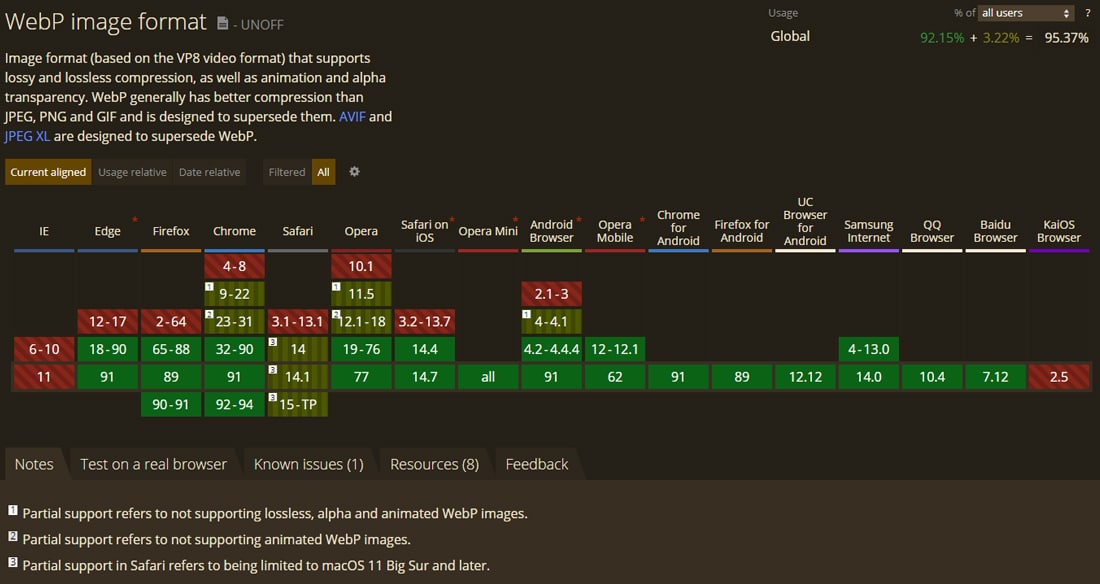Follow the AVIF link
This screenshot has height=584, width=1100.
tap(353, 117)
